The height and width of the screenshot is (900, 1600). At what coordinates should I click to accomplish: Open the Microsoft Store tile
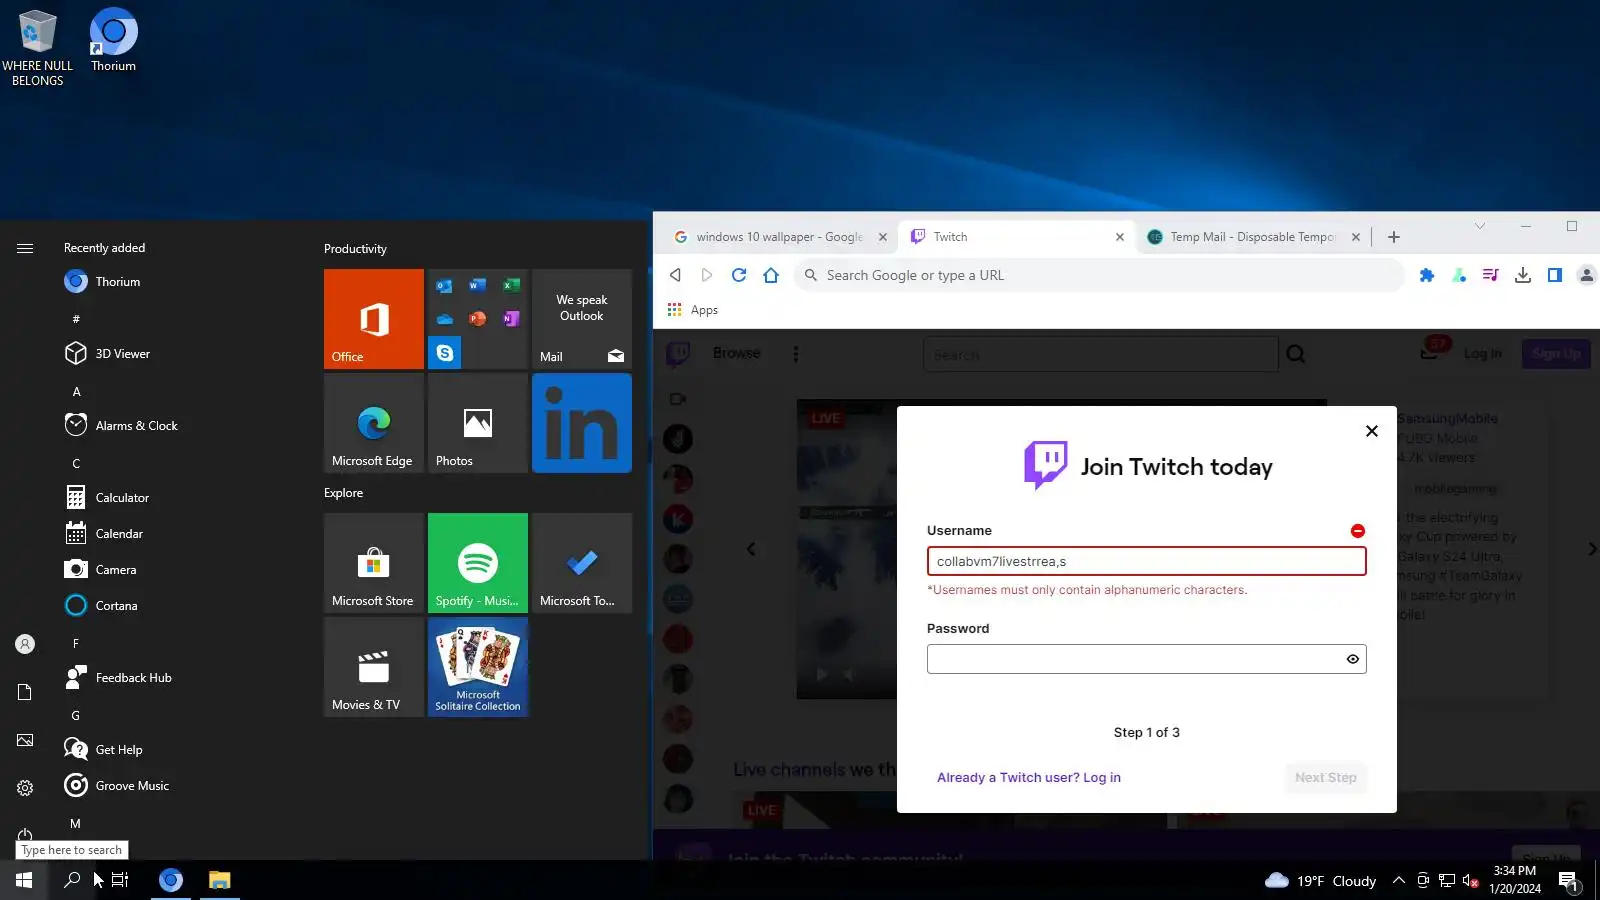(x=374, y=563)
